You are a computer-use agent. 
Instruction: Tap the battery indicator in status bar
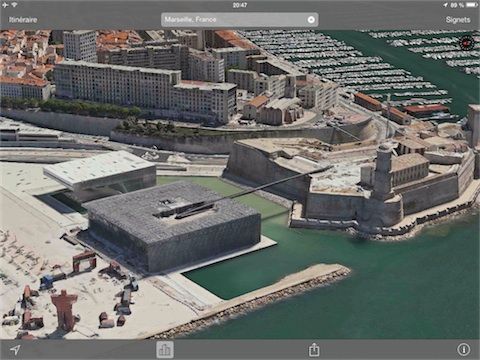coord(472,5)
